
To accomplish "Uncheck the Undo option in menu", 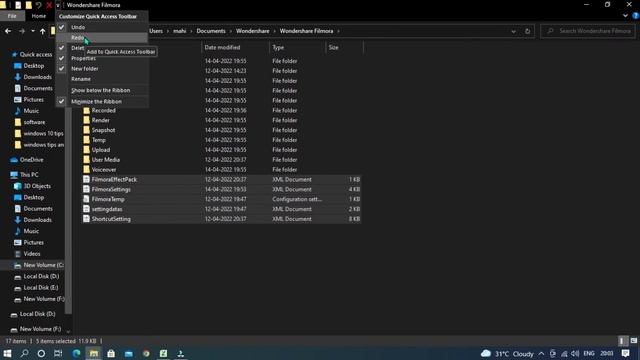I will point(102,27).
